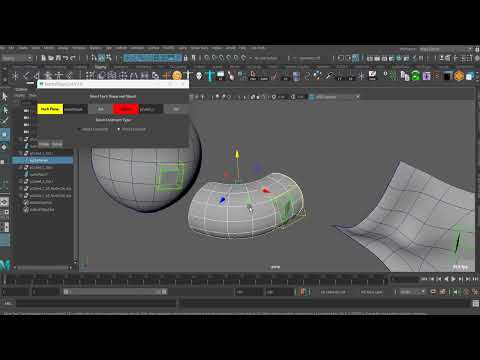Image resolution: width=480 pixels, height=360 pixels.
Task: Click the orange circle shelf icon at far right
Action: tap(459, 76)
